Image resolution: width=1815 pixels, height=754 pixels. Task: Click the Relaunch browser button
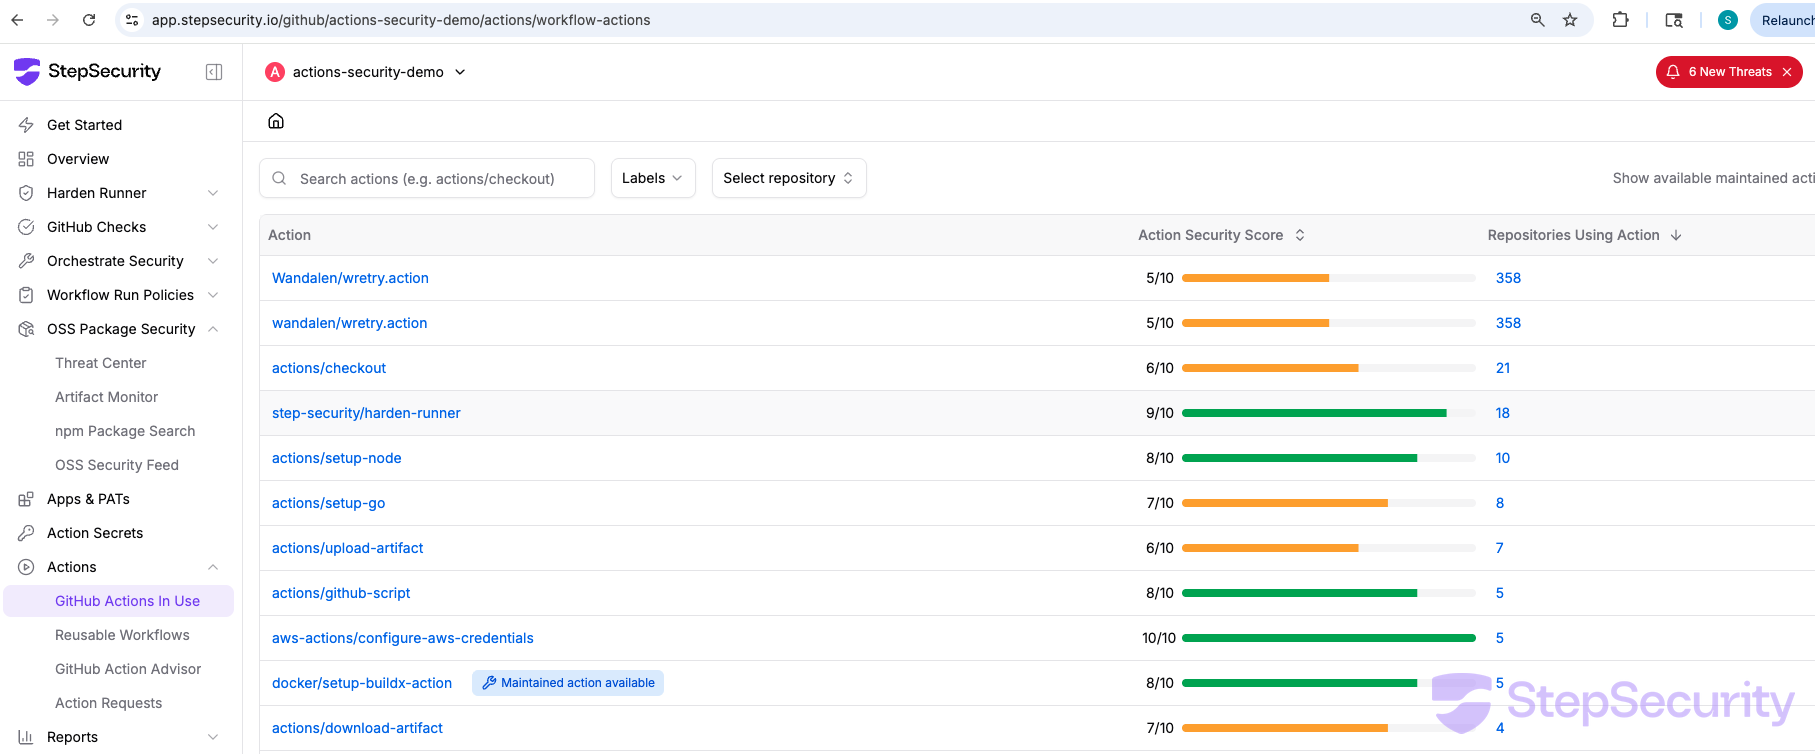click(x=1784, y=20)
